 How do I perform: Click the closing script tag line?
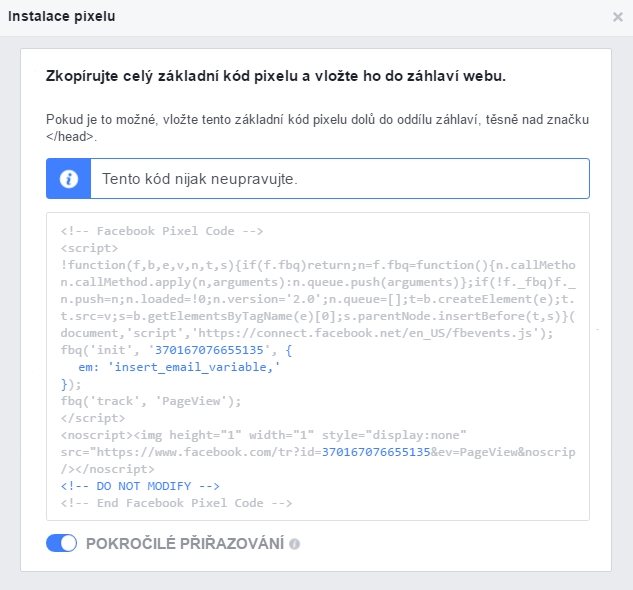[93, 418]
